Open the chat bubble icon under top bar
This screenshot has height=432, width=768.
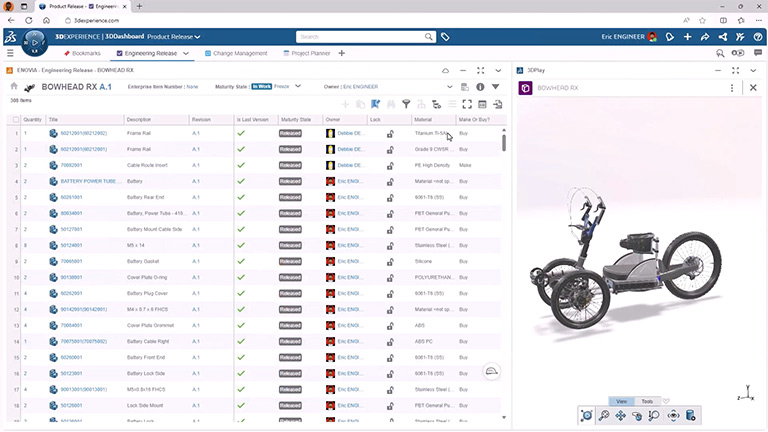pos(758,53)
